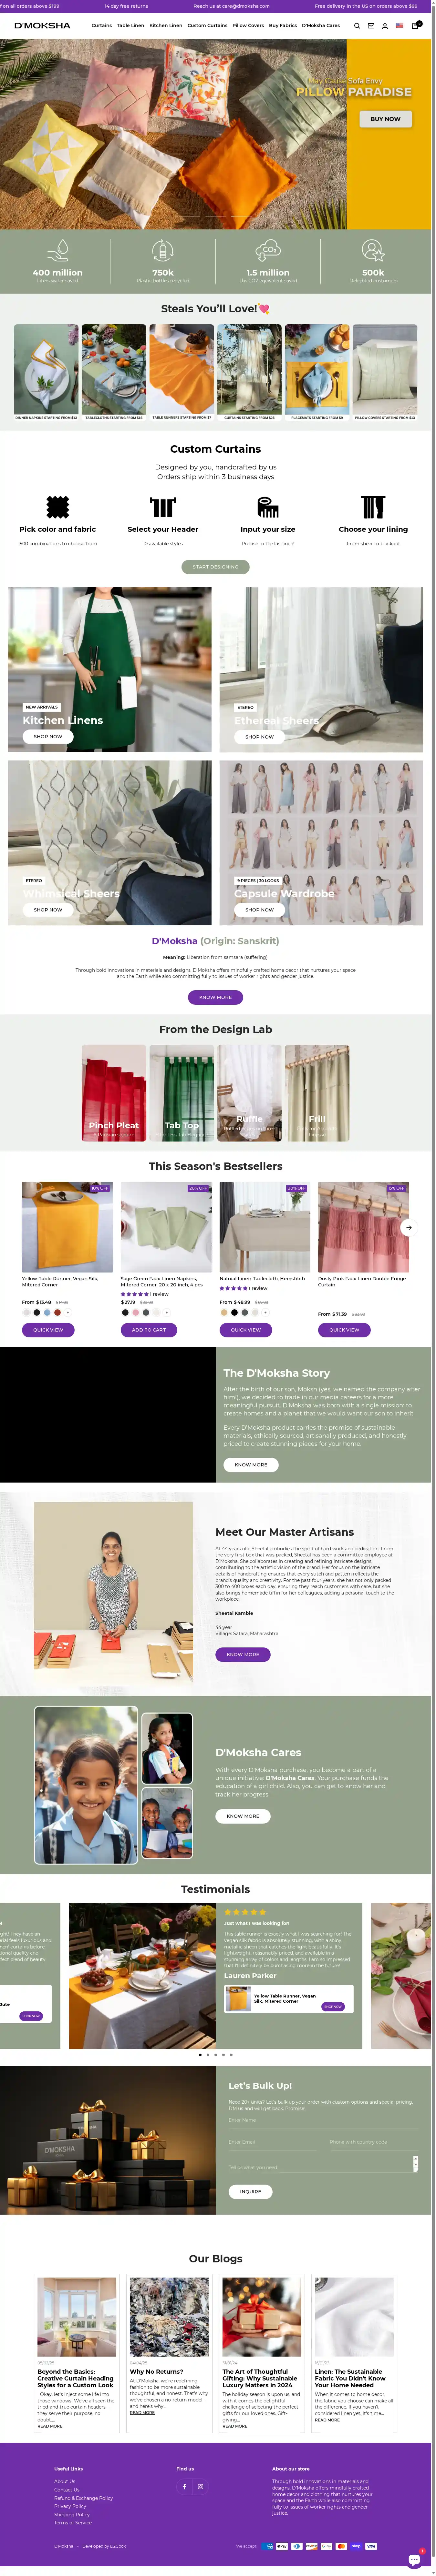Pick the black swatch under Yellow Table Runner

[37, 1312]
